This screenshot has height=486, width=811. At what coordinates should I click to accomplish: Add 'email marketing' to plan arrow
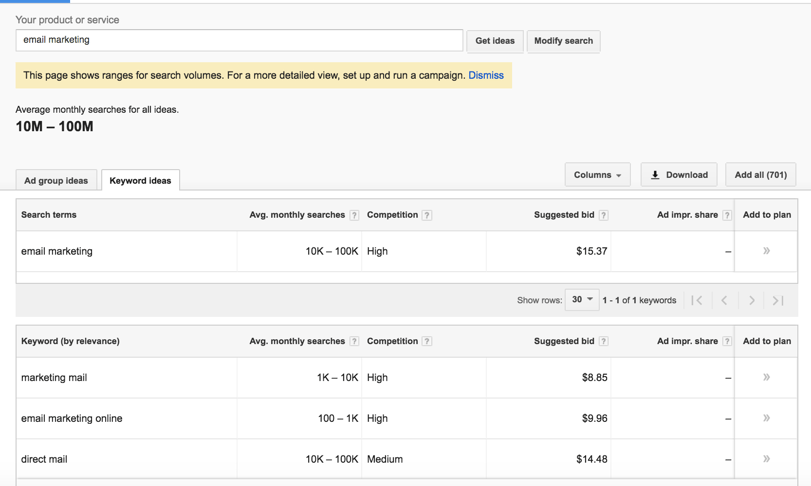766,251
